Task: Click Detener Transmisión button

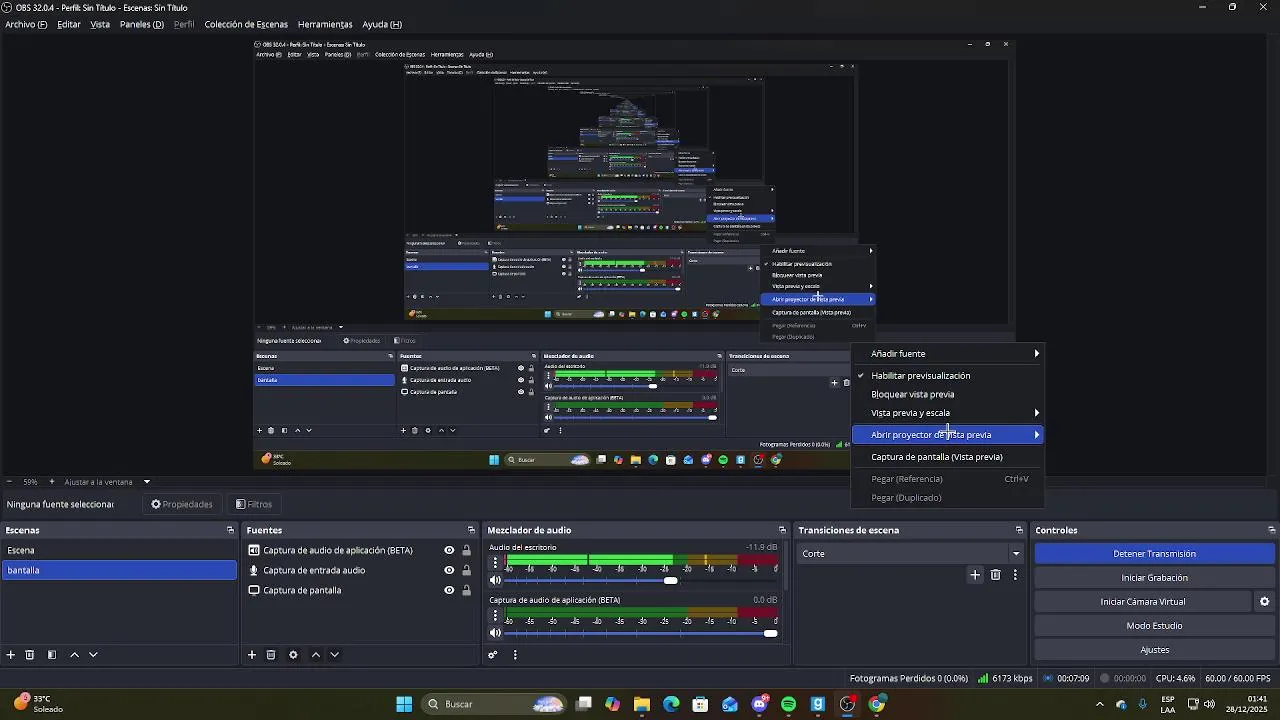Action: (1154, 554)
